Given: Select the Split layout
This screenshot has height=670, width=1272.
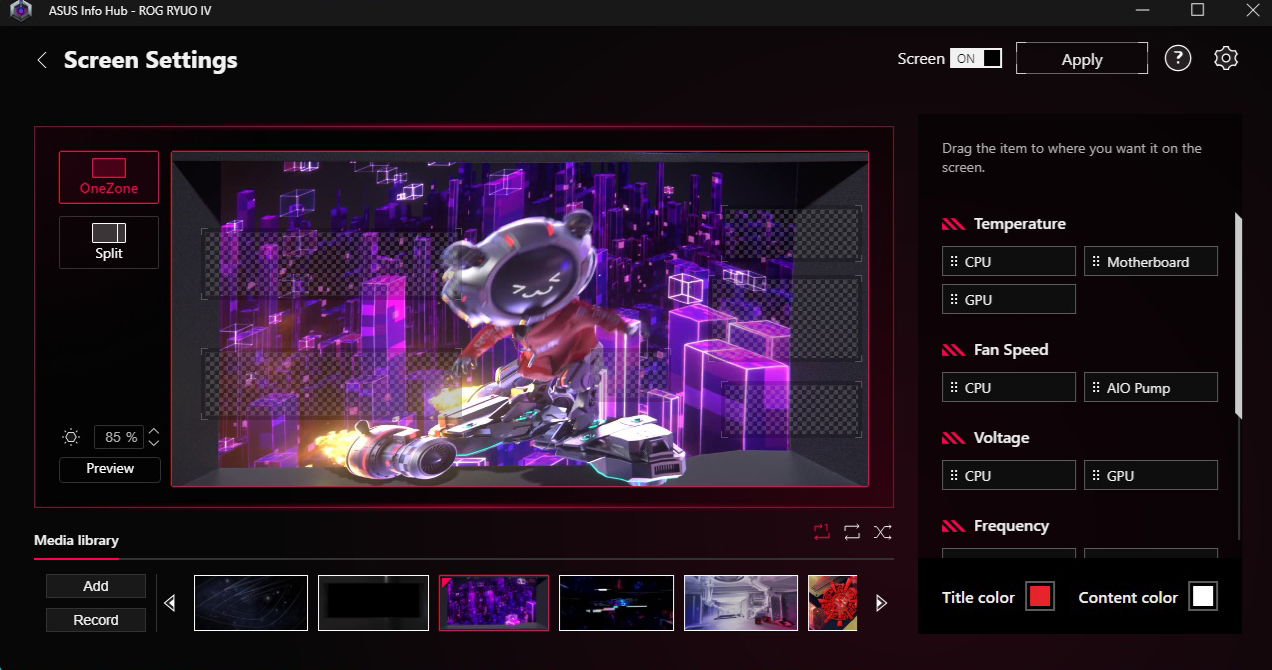Looking at the screenshot, I should (109, 242).
